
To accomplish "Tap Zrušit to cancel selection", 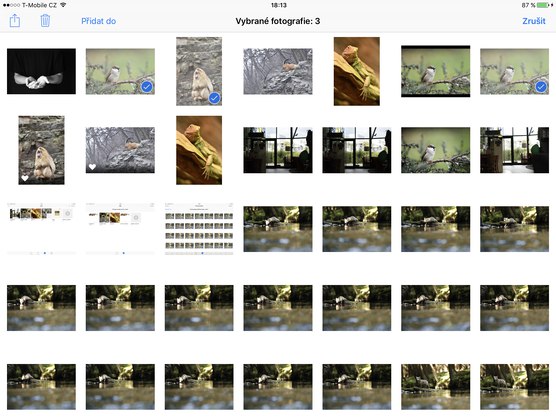I will point(534,21).
